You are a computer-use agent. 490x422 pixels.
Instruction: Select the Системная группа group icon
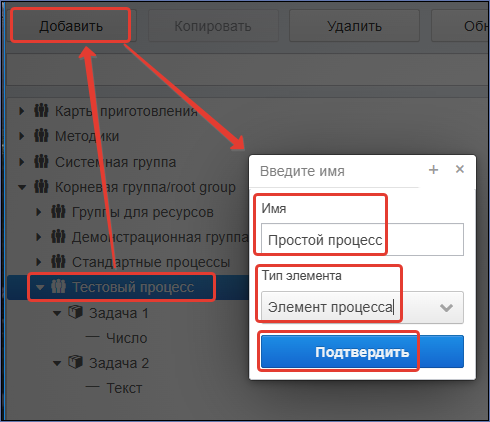[41, 162]
